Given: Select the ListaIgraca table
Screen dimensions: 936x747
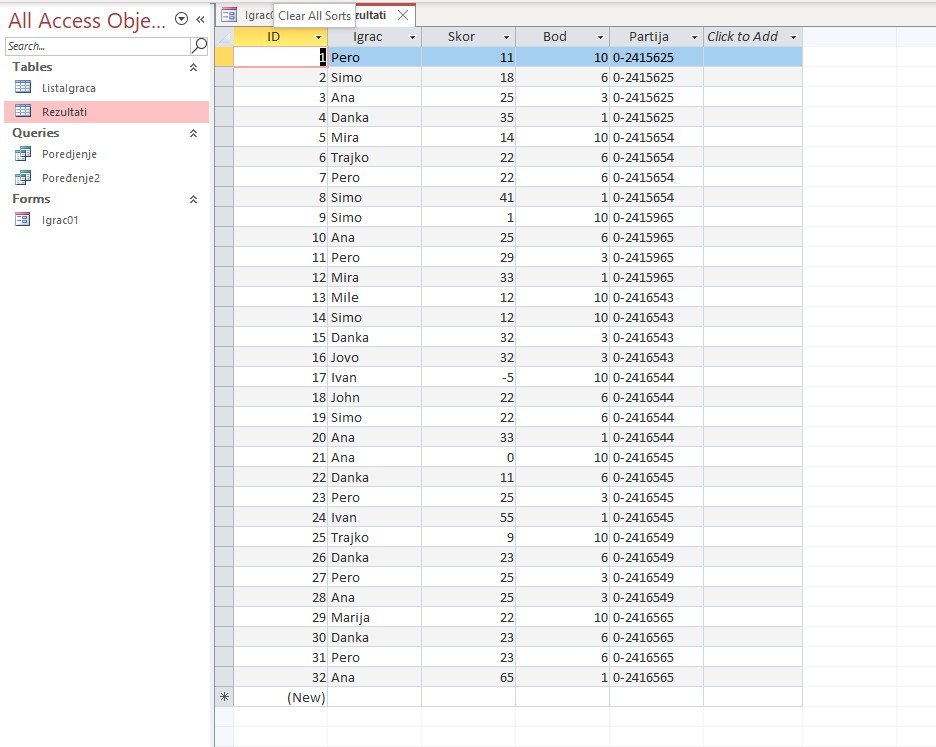Looking at the screenshot, I should [106, 88].
